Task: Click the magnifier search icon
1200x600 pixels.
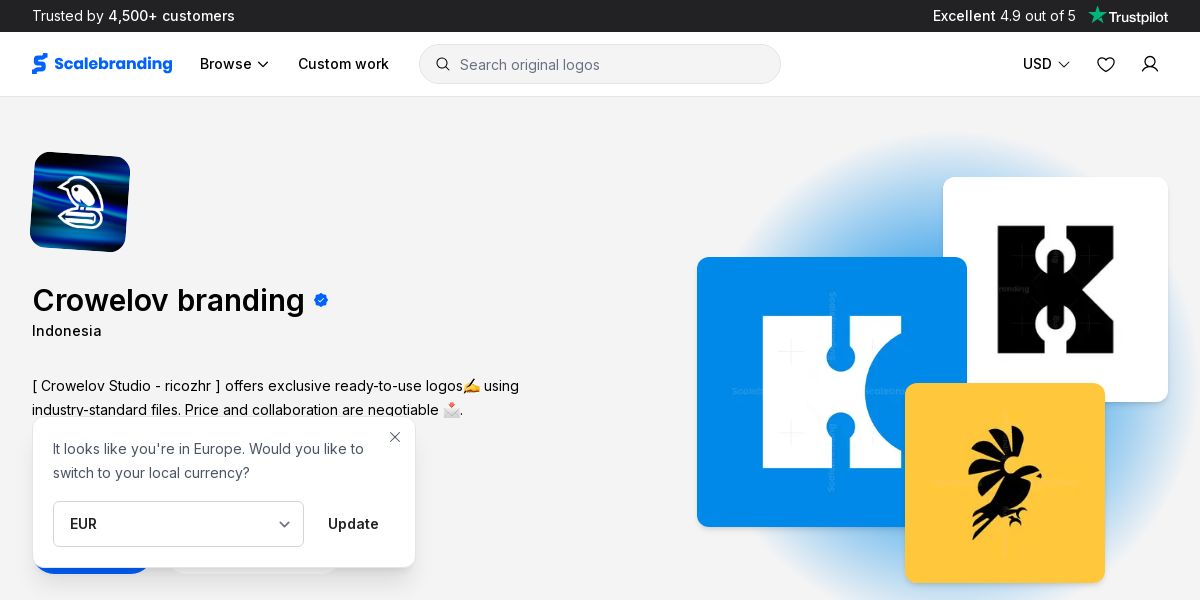Action: coord(443,64)
